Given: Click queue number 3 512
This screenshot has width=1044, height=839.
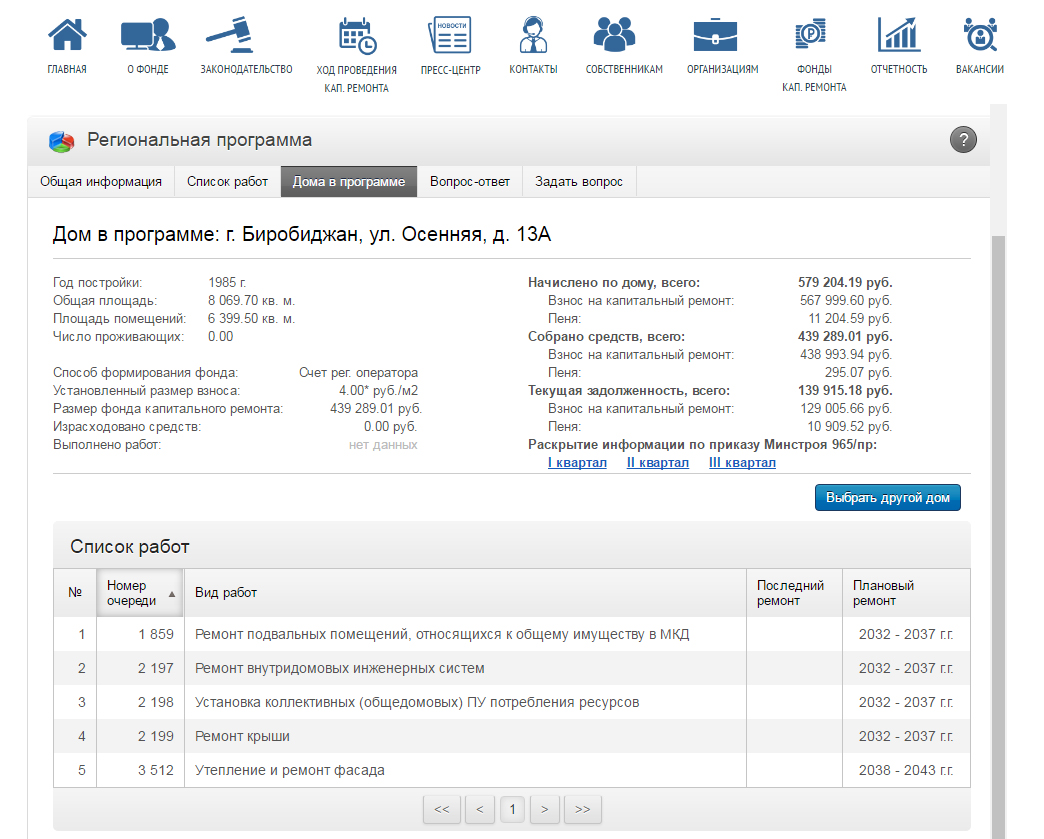Looking at the screenshot, I should click(x=156, y=770).
